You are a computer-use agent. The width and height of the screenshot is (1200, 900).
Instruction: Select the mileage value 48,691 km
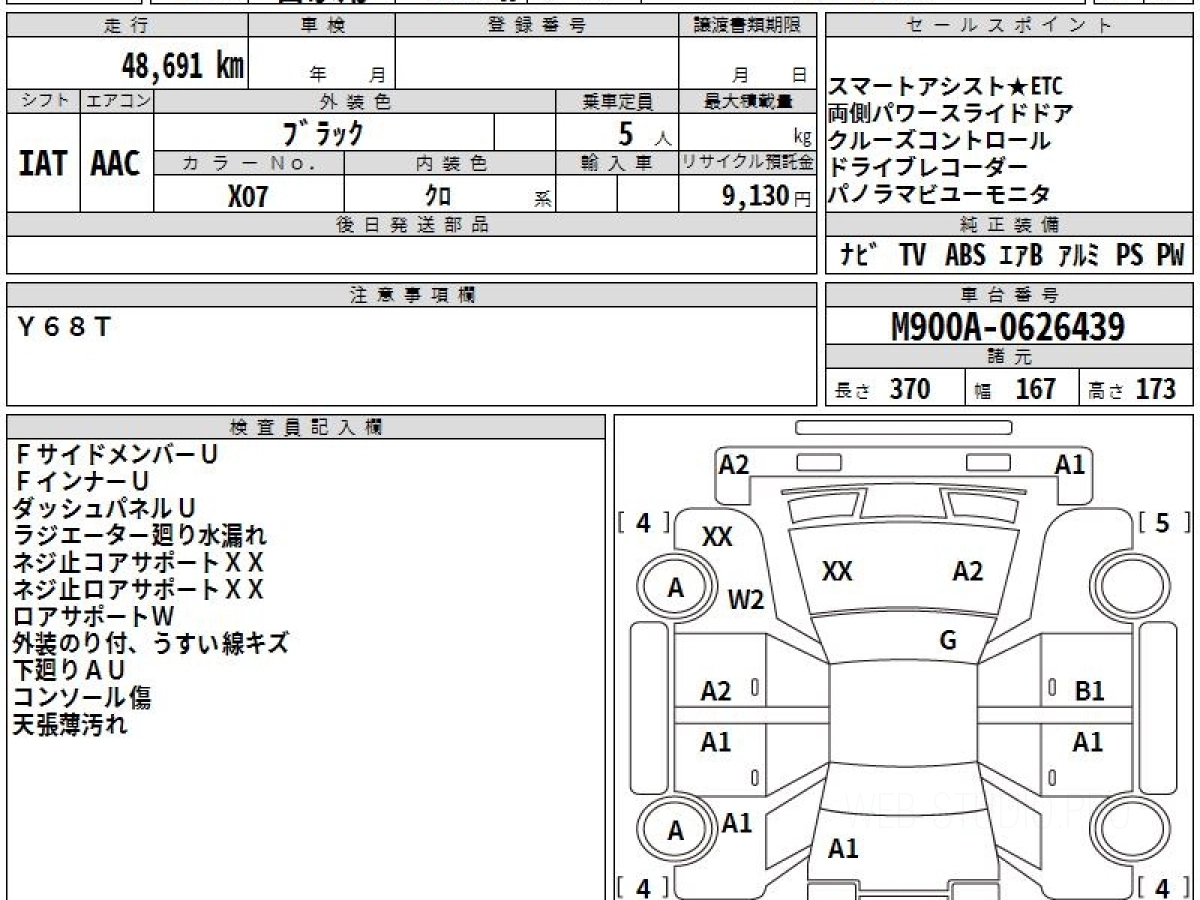click(x=182, y=67)
